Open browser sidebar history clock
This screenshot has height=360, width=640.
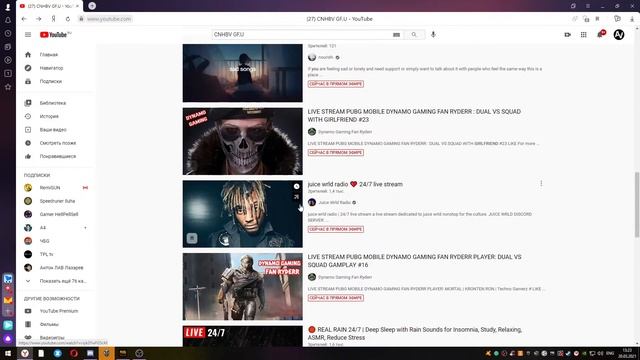pos(8,33)
